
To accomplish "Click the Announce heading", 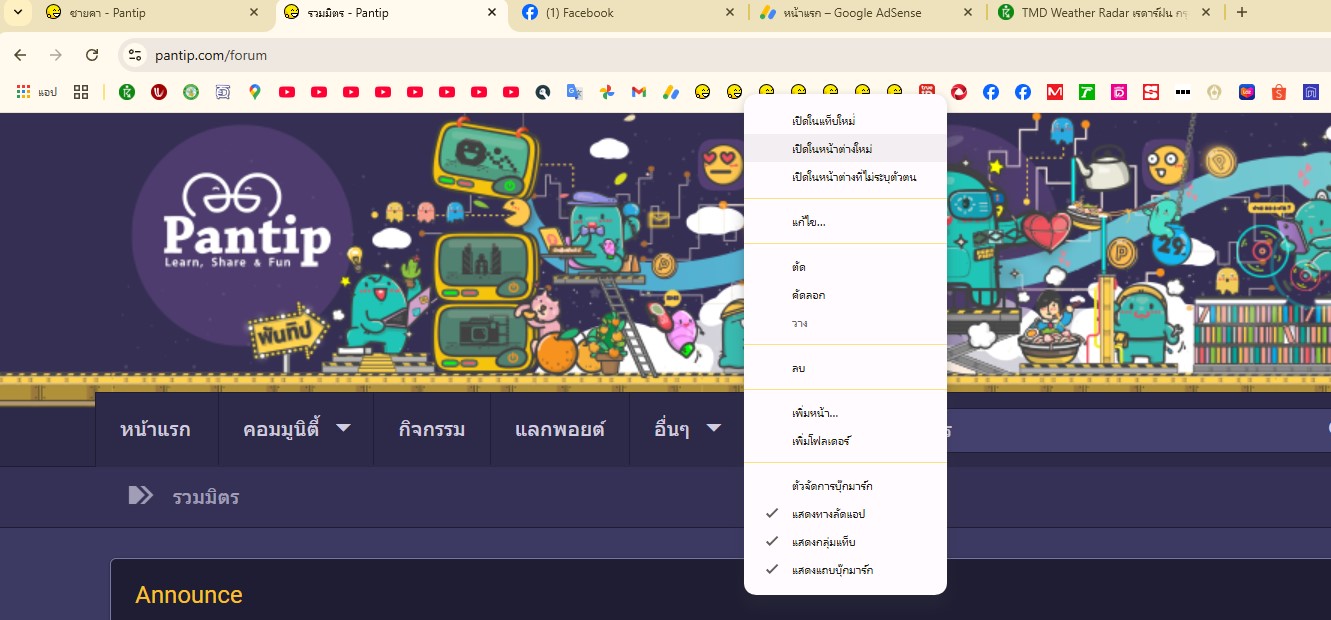I will click(189, 595).
